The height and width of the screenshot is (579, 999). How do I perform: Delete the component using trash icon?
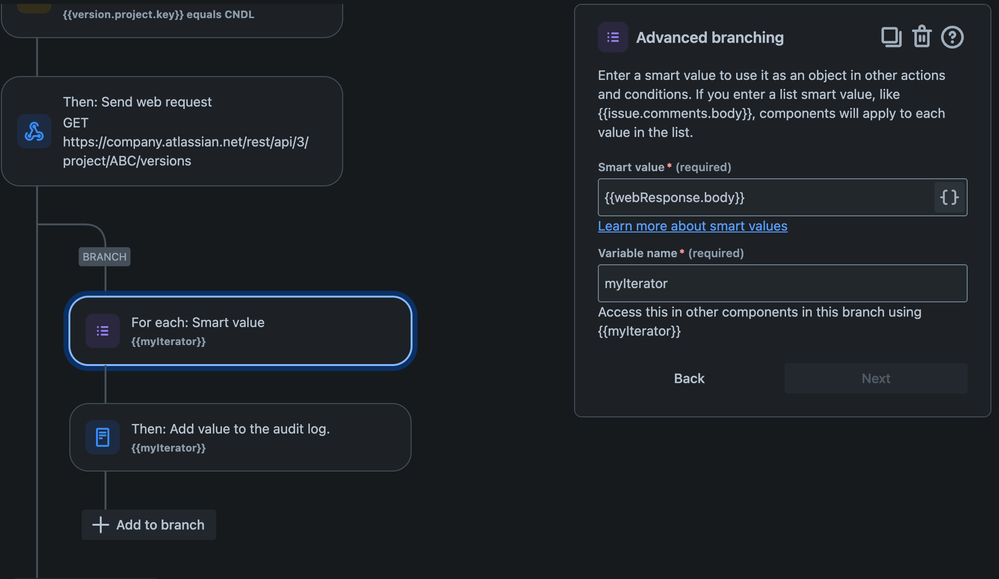[x=921, y=38]
